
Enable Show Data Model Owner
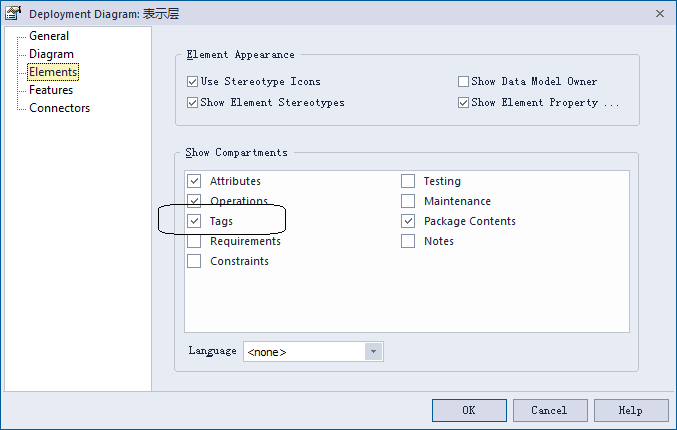[x=463, y=81]
